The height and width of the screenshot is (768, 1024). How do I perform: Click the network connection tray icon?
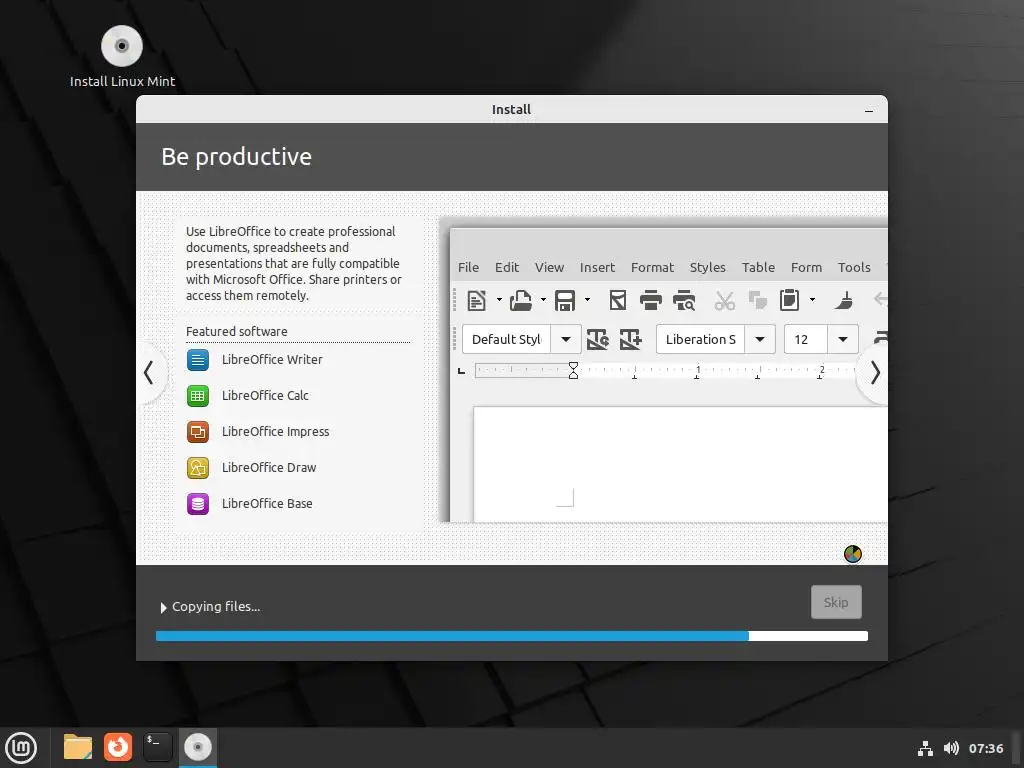(925, 748)
